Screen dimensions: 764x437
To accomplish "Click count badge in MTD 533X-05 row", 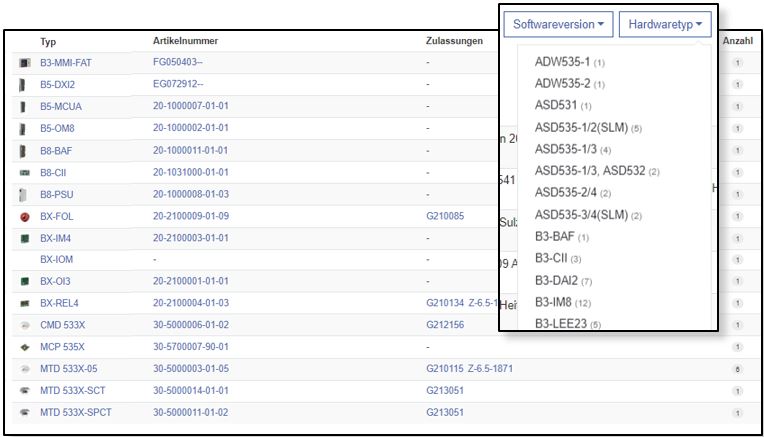I will 738,369.
